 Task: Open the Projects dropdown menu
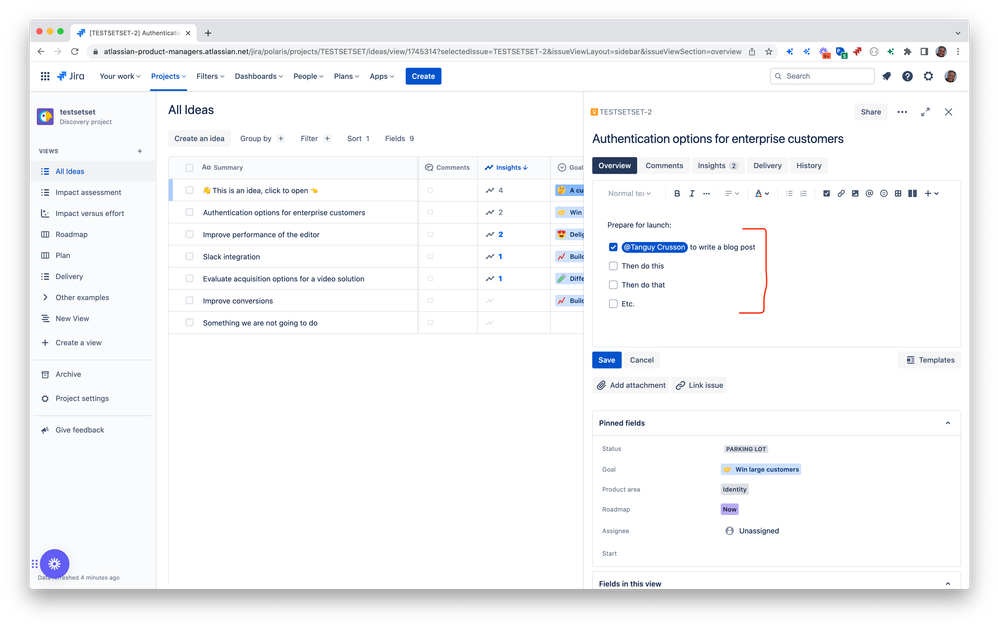click(168, 76)
